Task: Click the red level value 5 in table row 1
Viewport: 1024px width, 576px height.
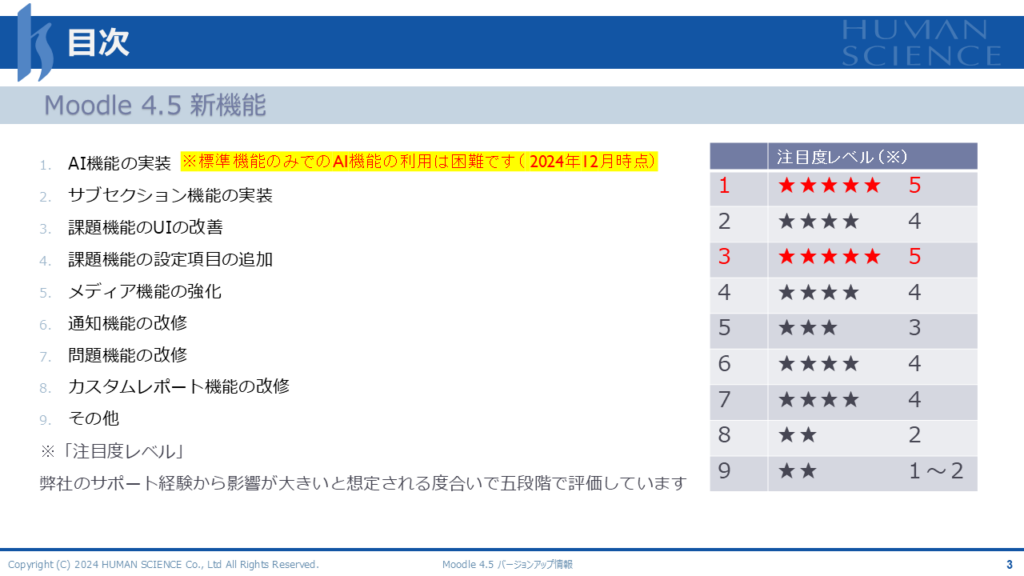Action: click(x=914, y=185)
